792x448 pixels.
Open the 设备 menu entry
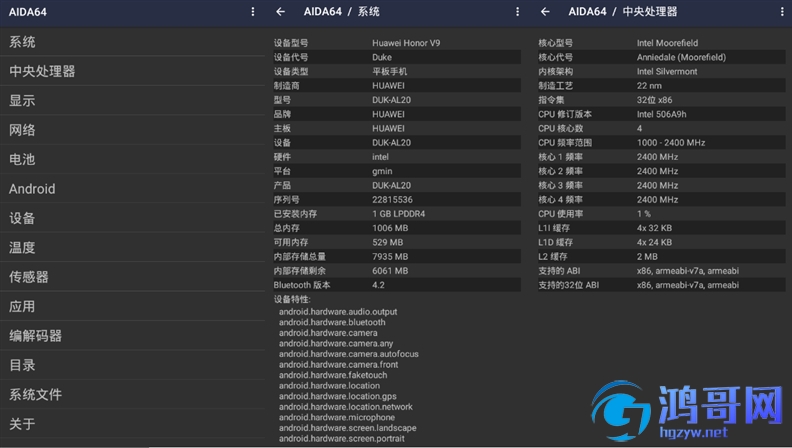132,218
